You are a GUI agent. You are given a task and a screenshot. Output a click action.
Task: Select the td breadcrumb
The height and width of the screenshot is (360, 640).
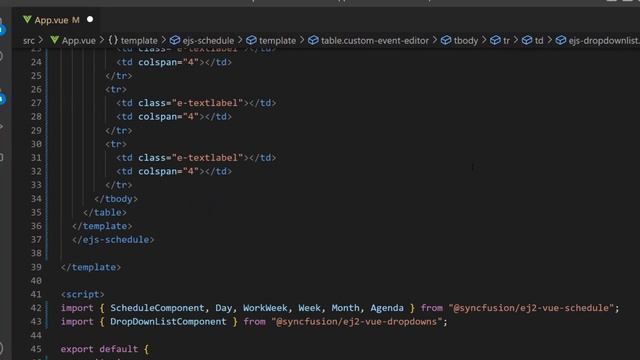point(539,40)
